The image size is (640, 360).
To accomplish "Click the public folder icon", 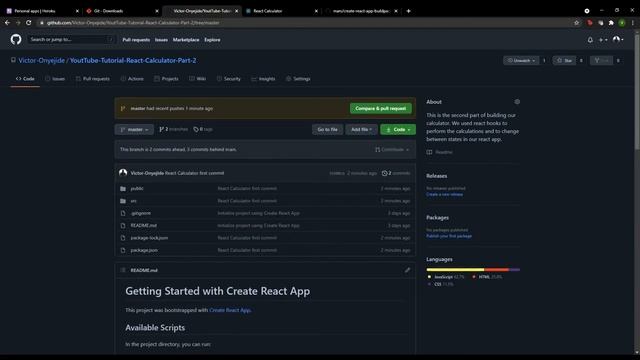I will (123, 189).
